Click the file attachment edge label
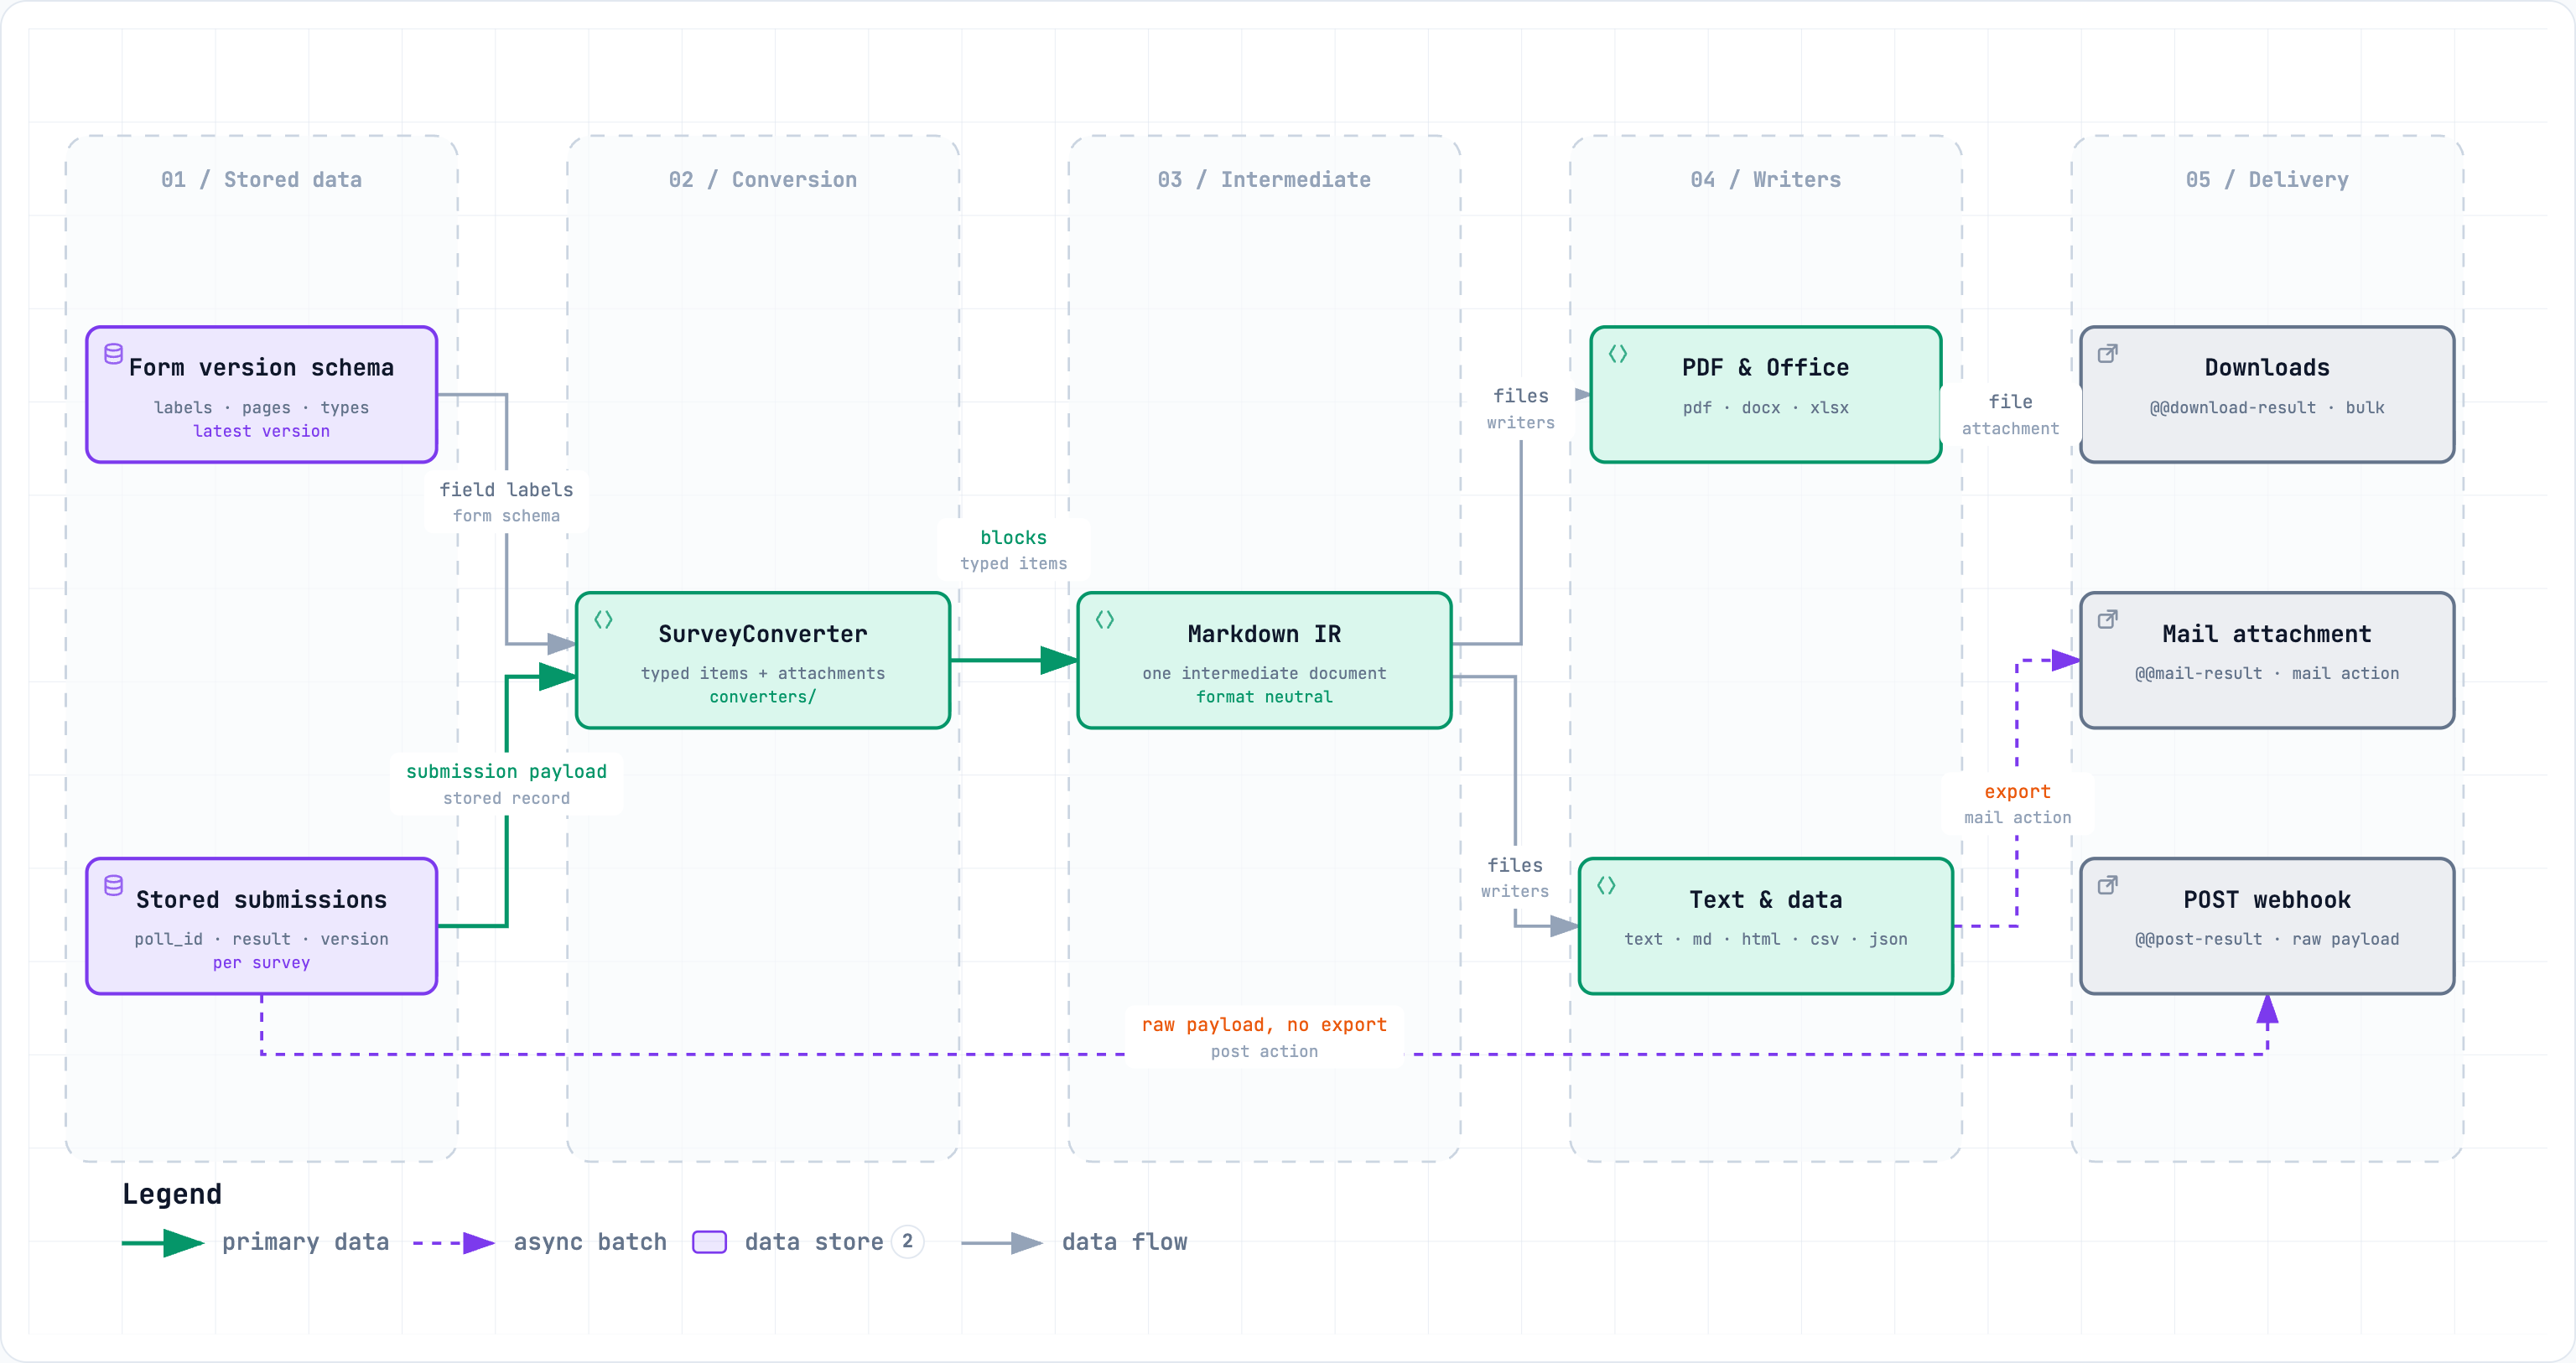 pos(2010,414)
